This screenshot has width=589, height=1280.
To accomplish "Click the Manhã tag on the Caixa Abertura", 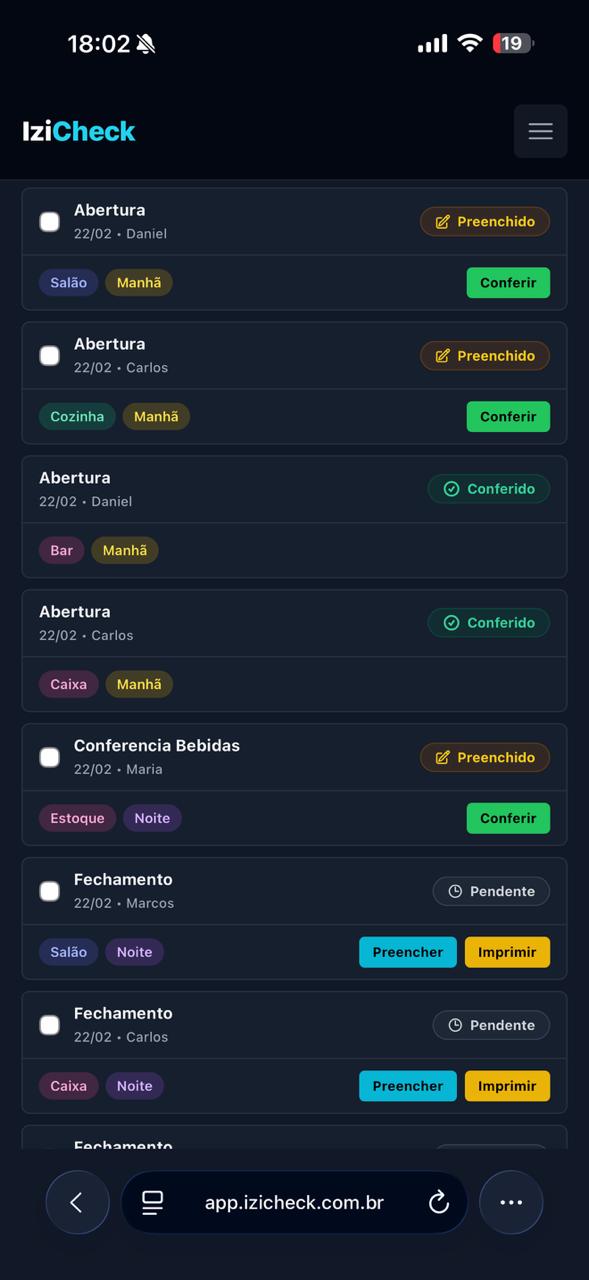I will pyautogui.click(x=139, y=684).
